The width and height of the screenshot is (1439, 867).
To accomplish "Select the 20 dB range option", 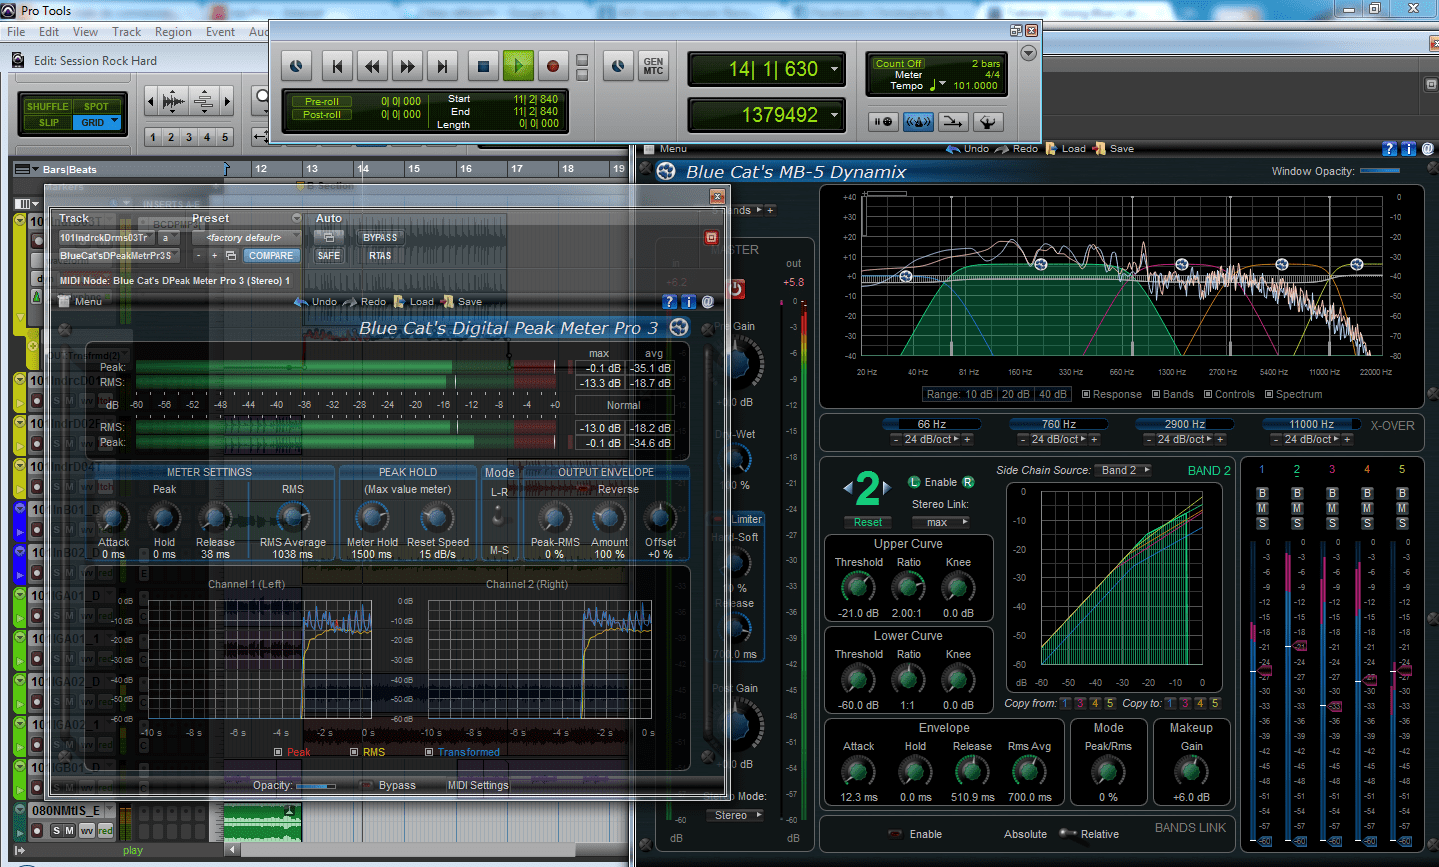I will point(1015,394).
